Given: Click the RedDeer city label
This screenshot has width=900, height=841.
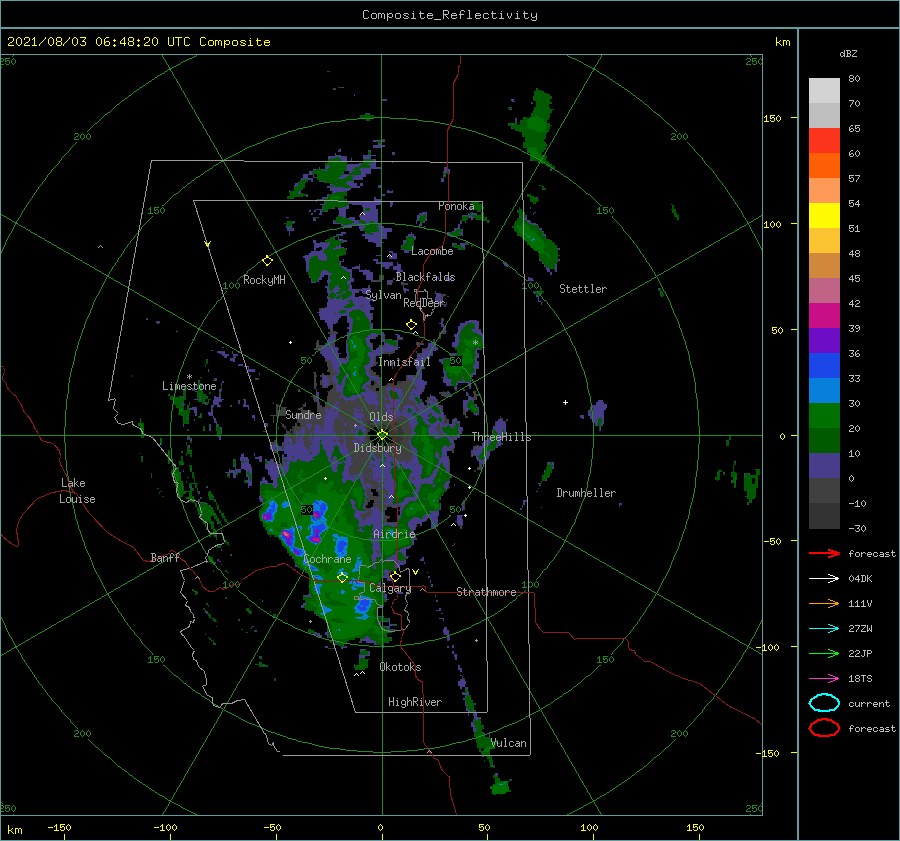Looking at the screenshot, I should (424, 303).
